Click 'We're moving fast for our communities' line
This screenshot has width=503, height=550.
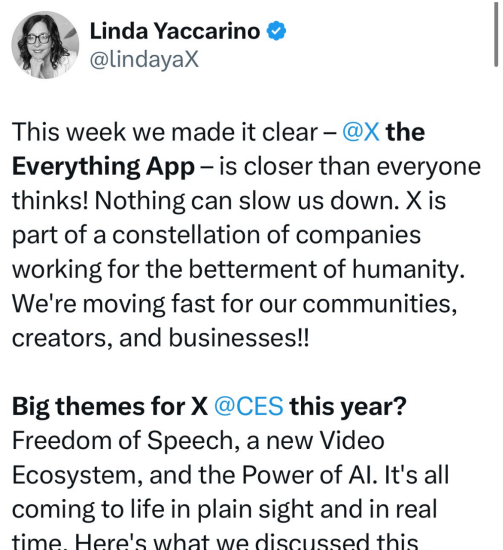coord(235,304)
